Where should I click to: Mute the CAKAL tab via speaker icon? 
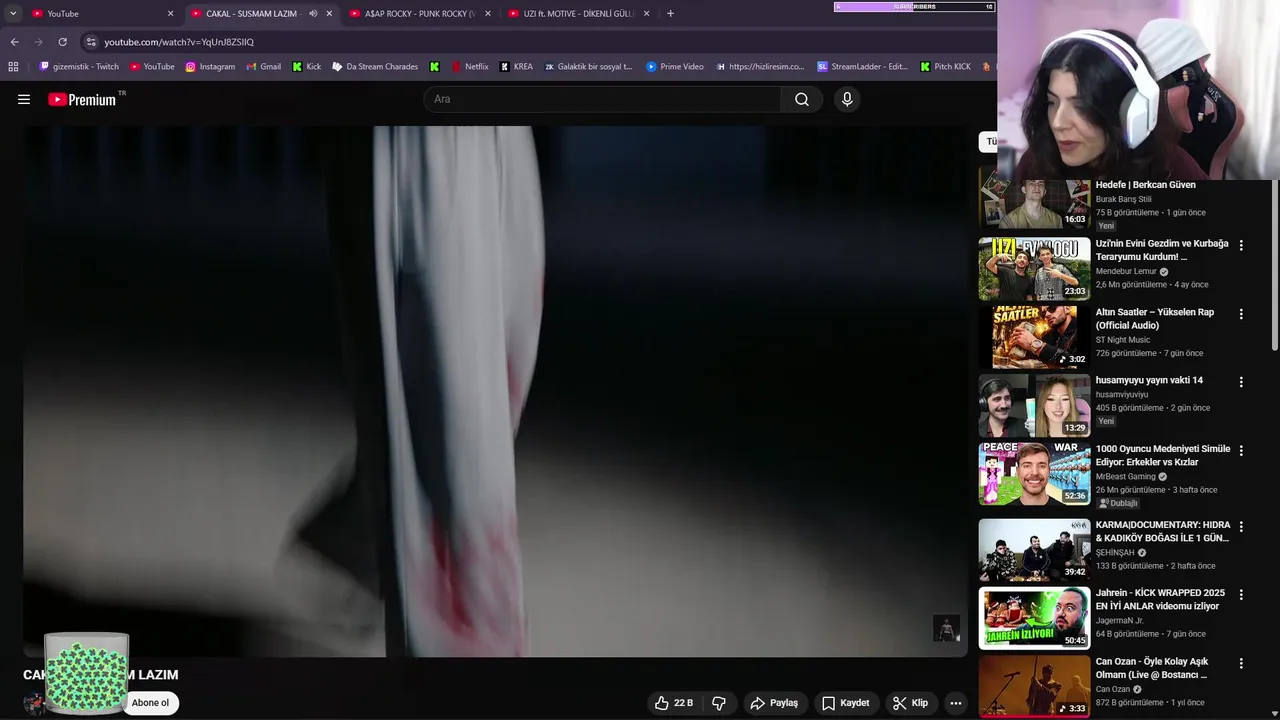tap(313, 13)
